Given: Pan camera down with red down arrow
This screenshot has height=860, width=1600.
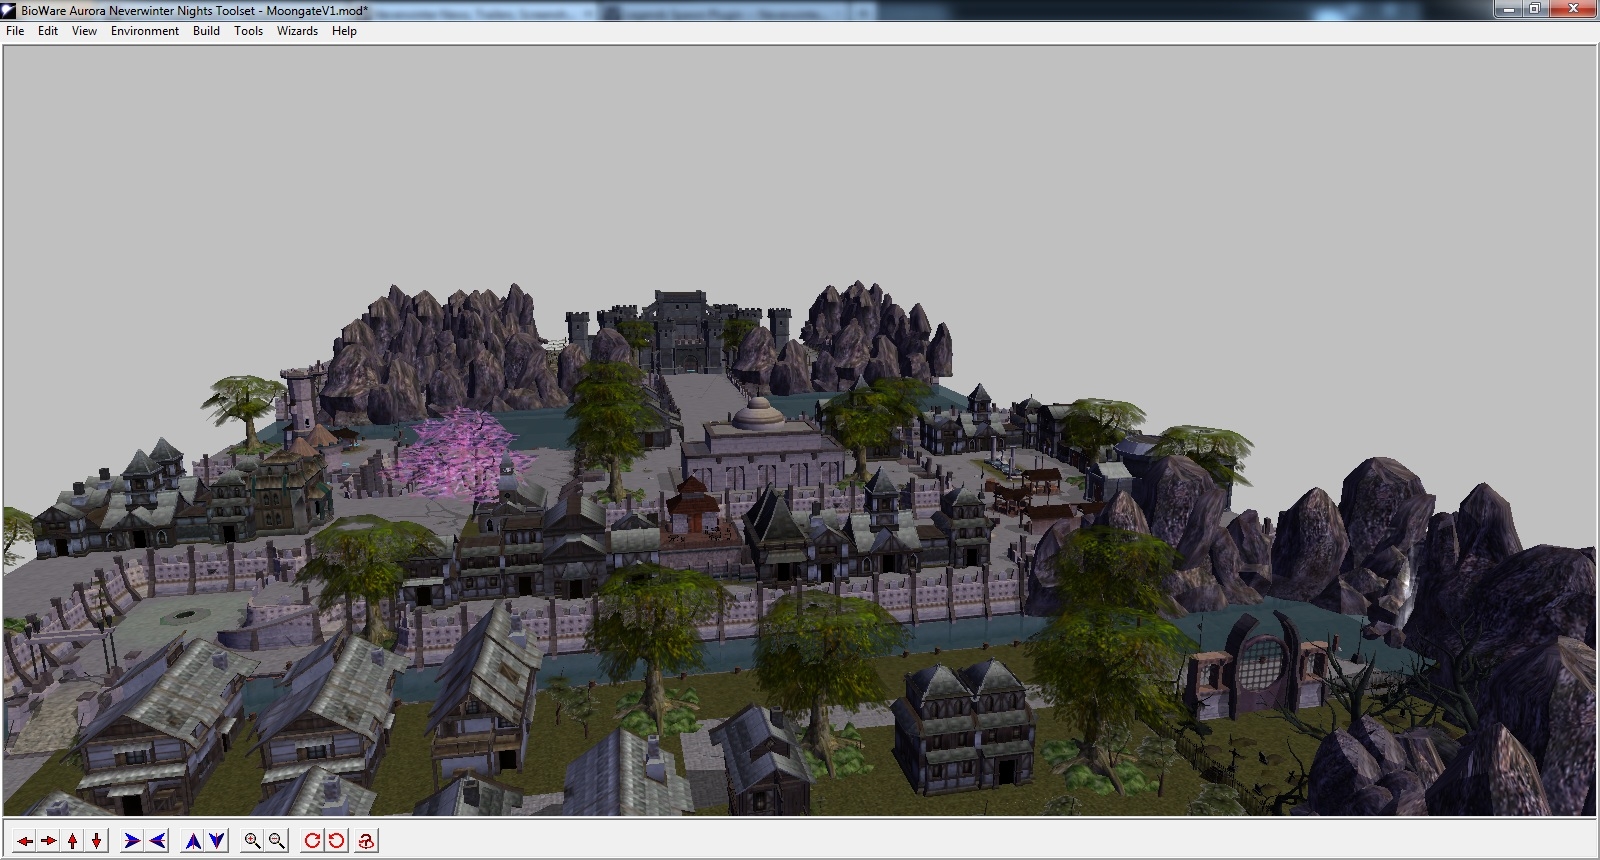Looking at the screenshot, I should [96, 841].
